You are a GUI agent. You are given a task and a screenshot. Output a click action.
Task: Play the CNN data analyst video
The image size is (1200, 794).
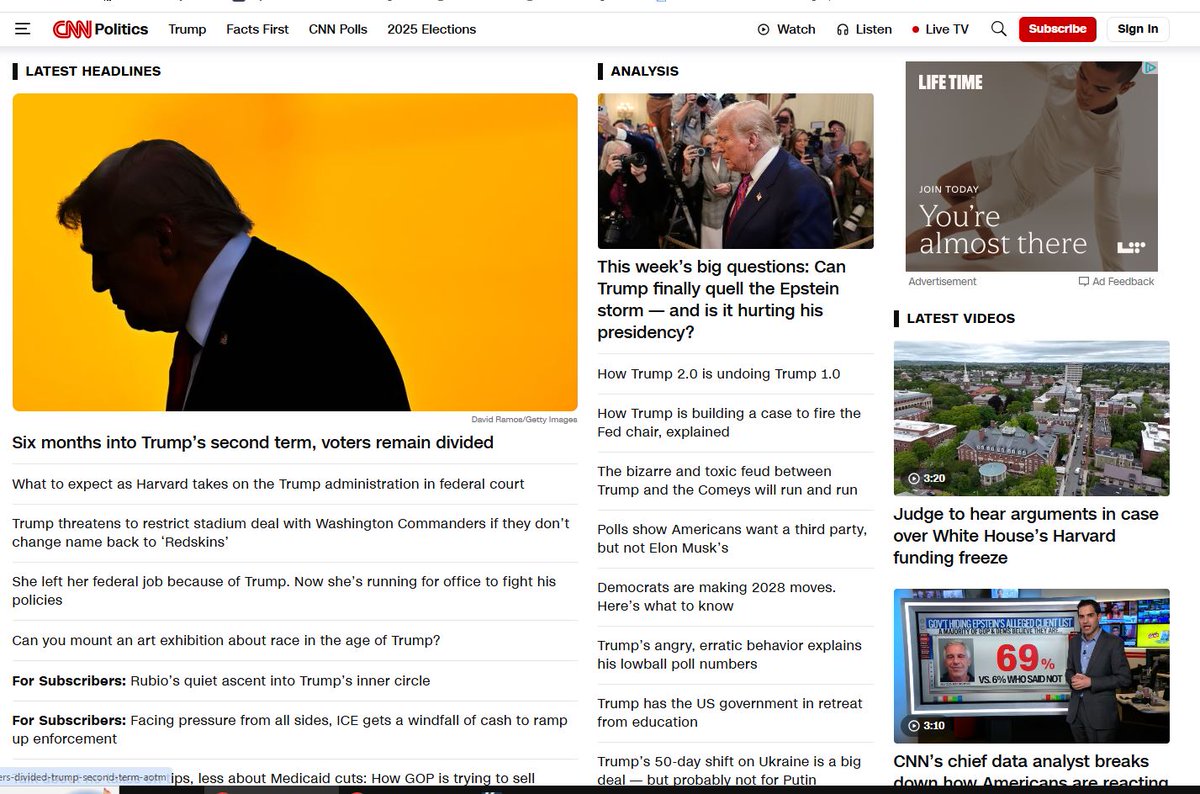pyautogui.click(x=1031, y=665)
